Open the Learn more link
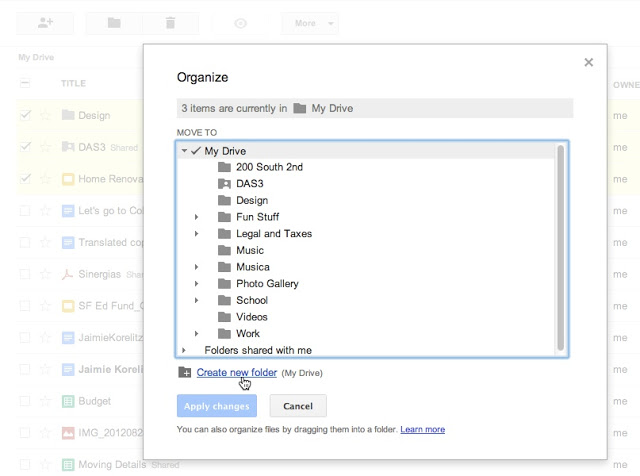 coord(422,429)
